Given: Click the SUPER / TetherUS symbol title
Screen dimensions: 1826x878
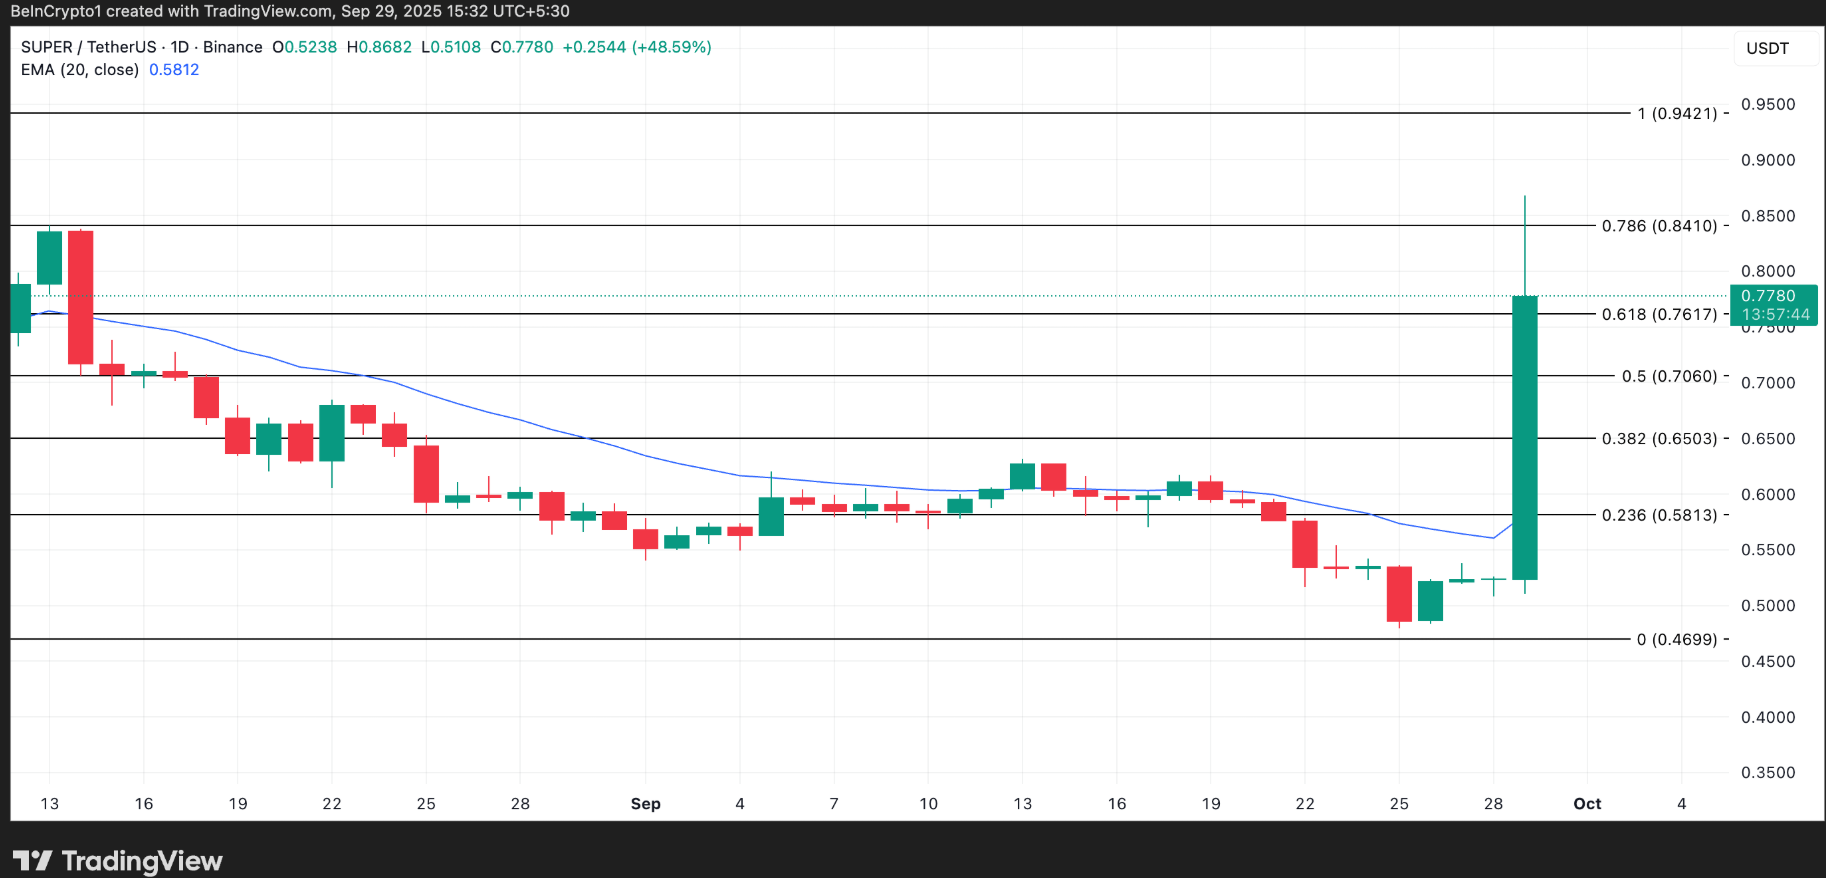Looking at the screenshot, I should [89, 47].
